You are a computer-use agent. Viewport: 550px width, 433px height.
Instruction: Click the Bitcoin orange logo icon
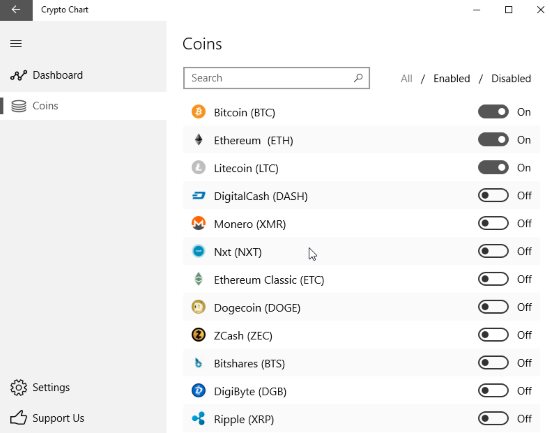pyautogui.click(x=199, y=112)
